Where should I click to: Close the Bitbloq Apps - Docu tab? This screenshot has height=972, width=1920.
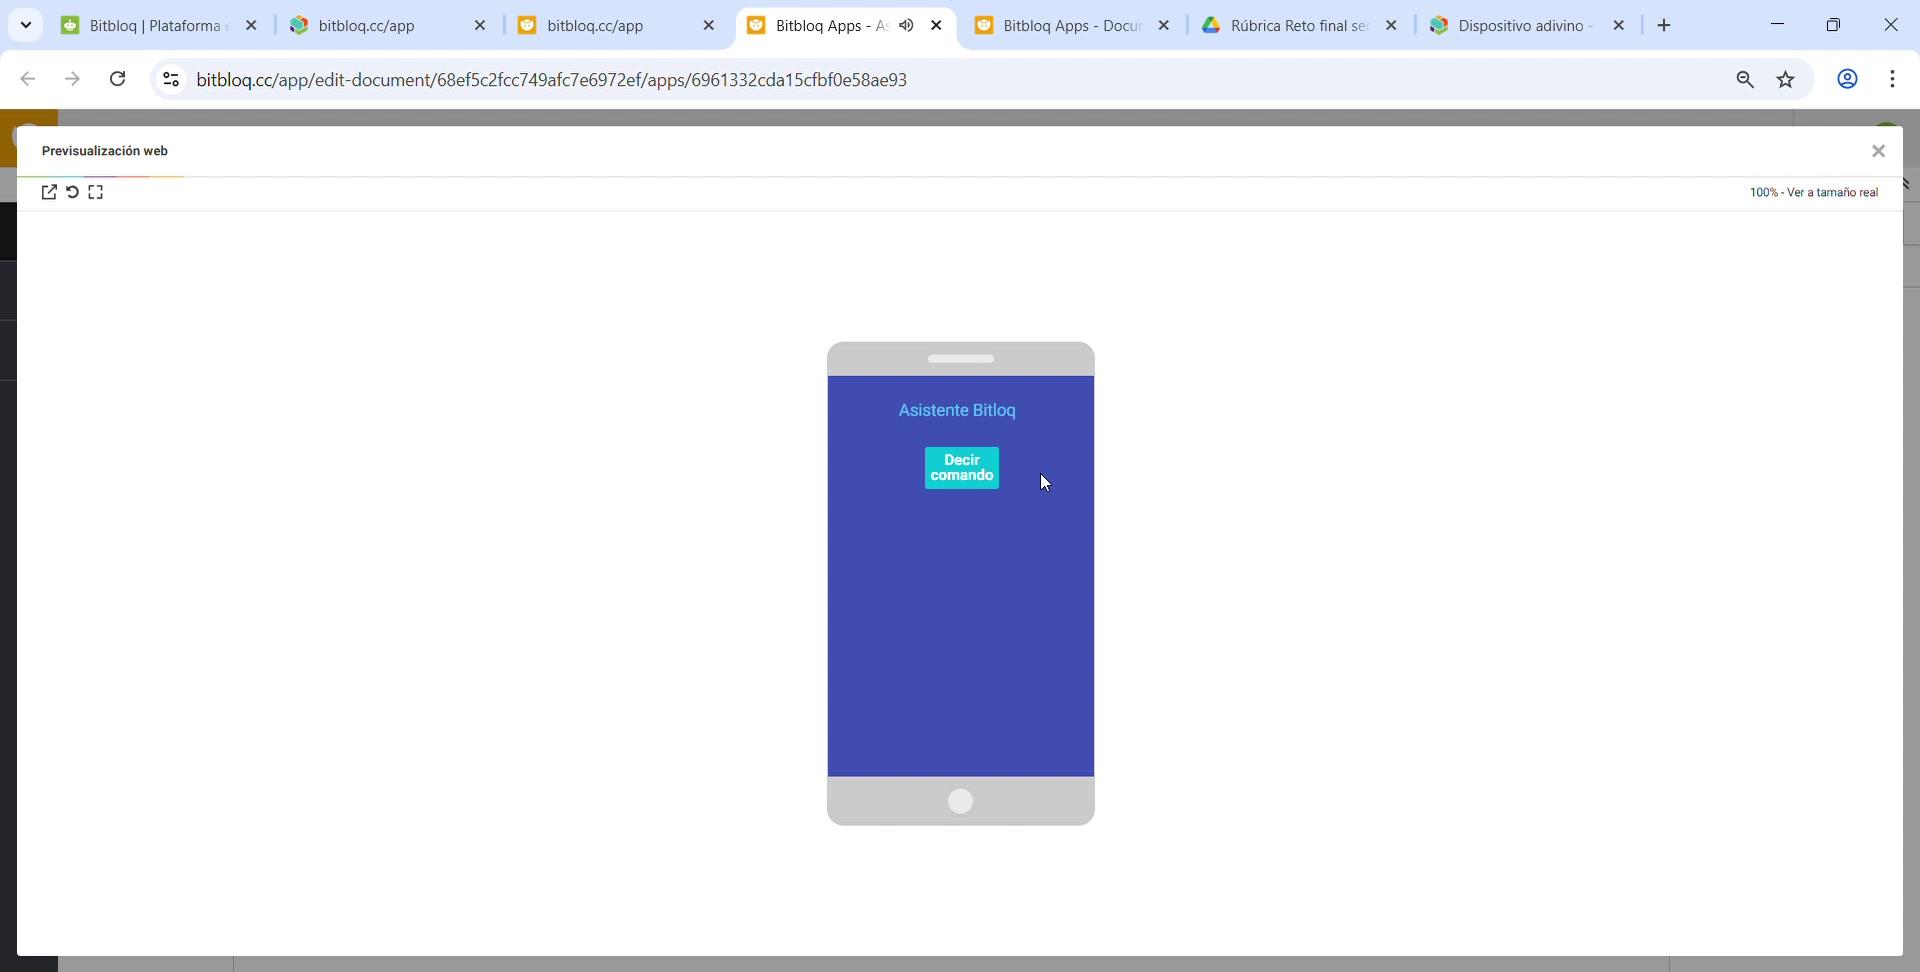pyautogui.click(x=1164, y=26)
